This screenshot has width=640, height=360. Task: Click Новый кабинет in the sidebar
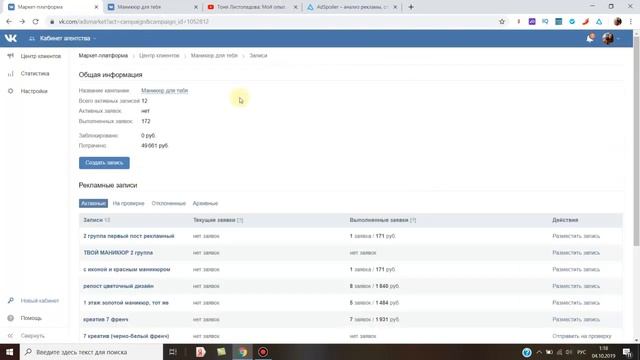[x=33, y=301]
